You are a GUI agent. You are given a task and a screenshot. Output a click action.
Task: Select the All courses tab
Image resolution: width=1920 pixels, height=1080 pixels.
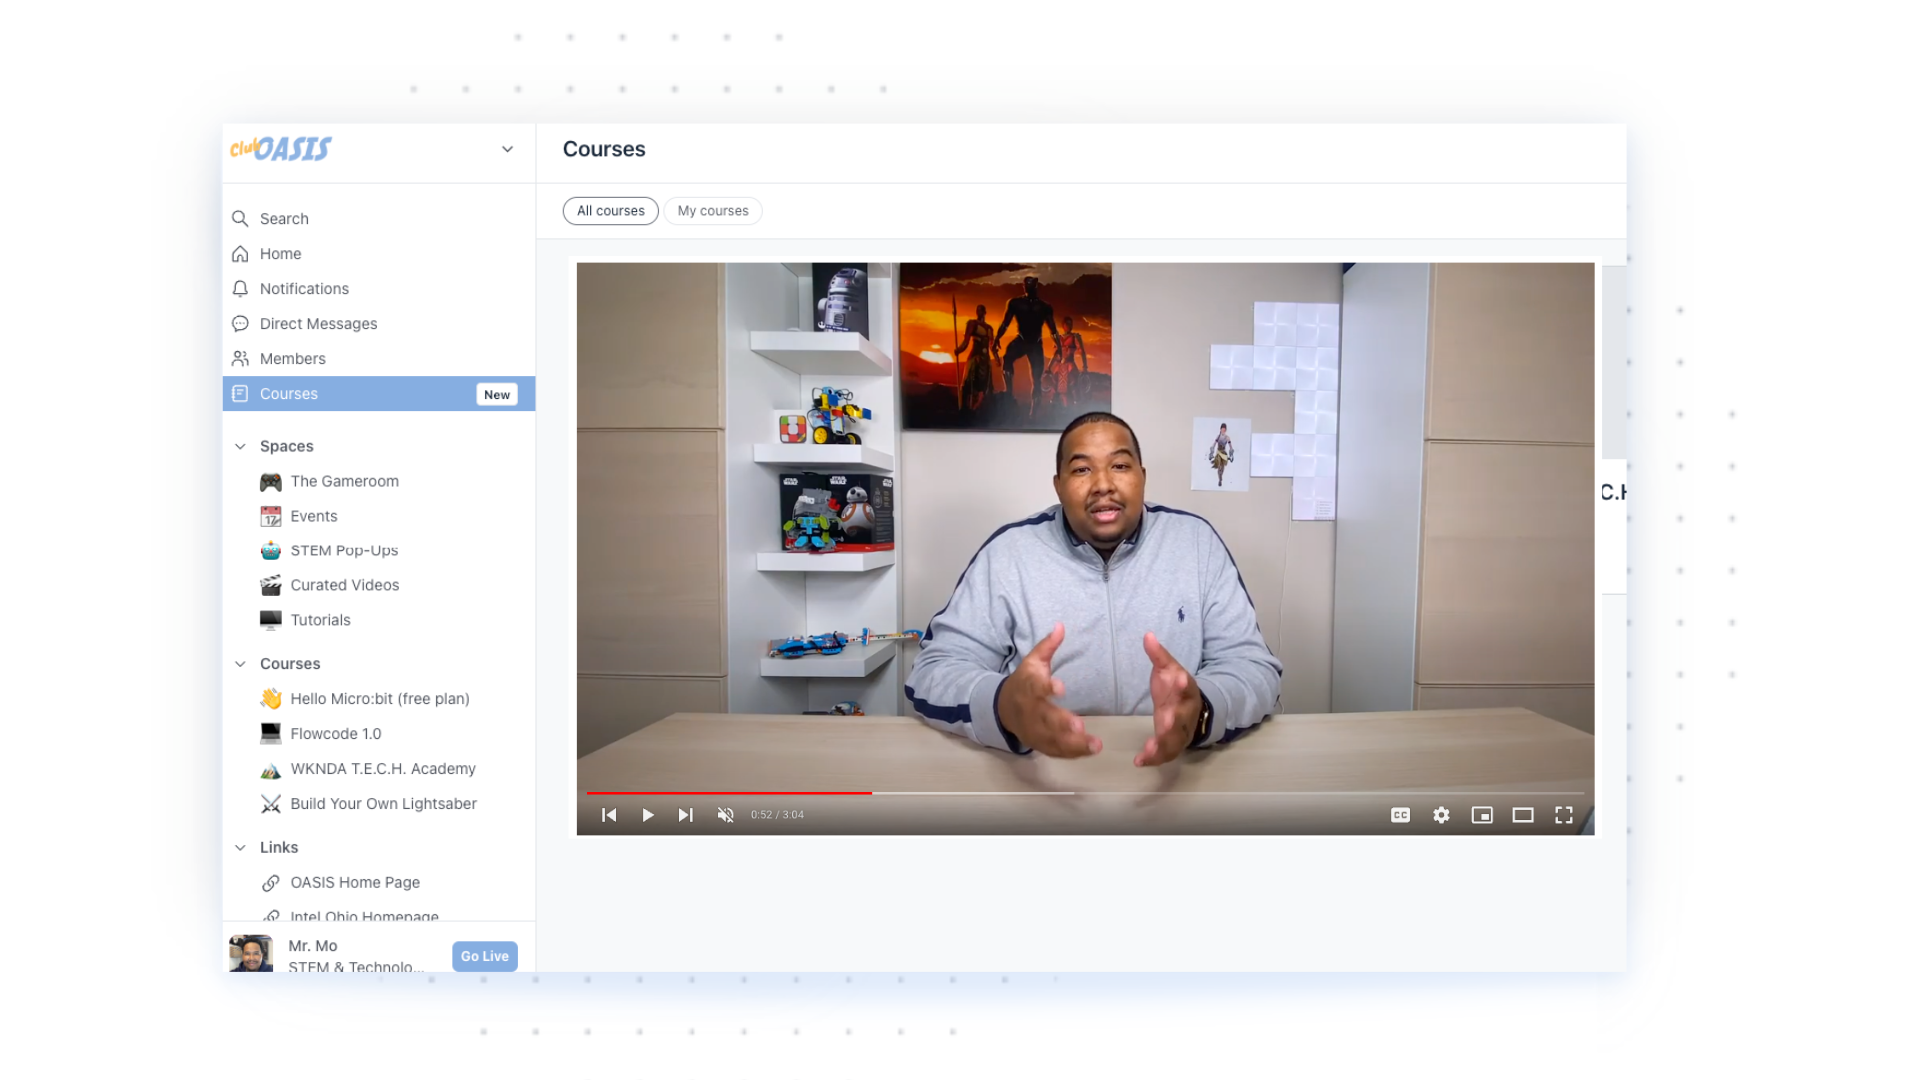click(x=610, y=211)
